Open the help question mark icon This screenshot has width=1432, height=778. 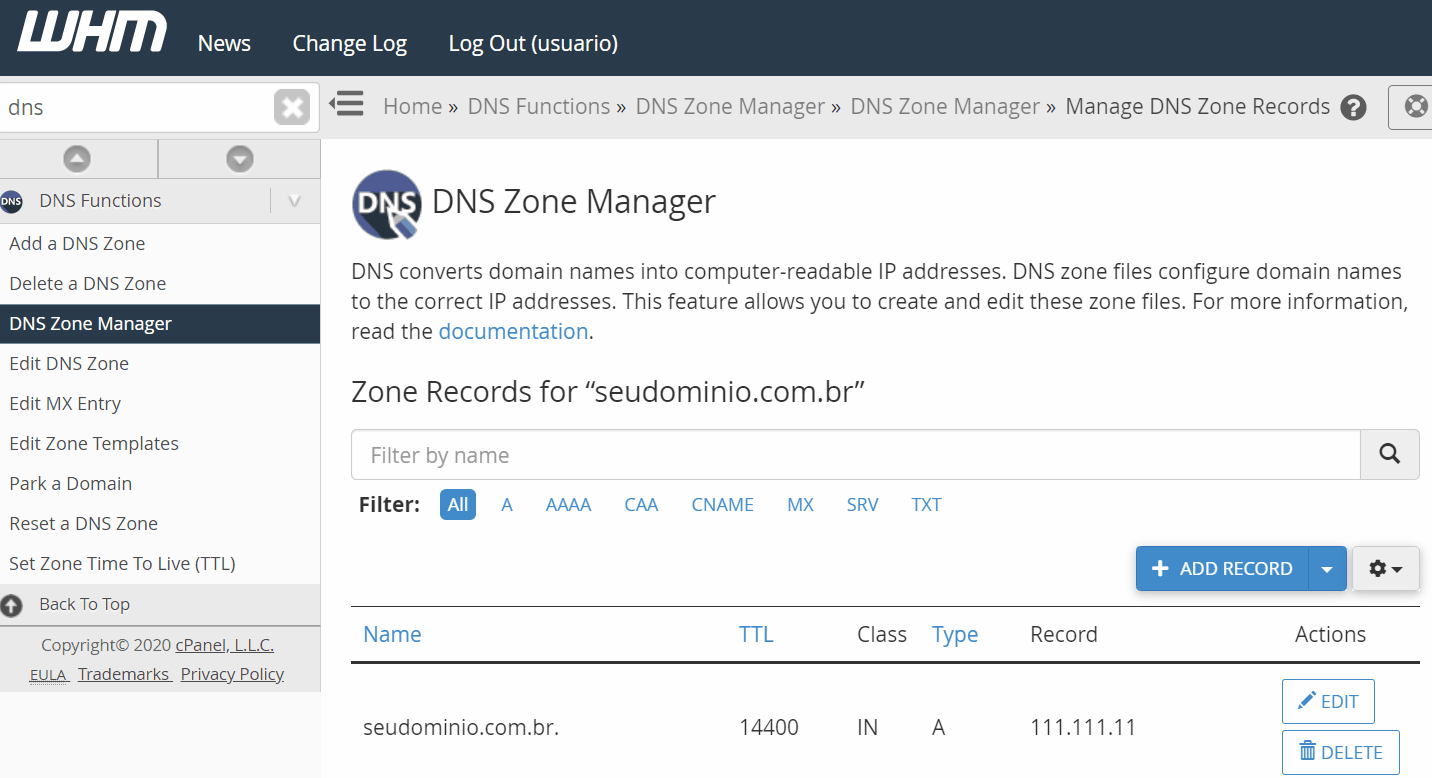point(1354,107)
